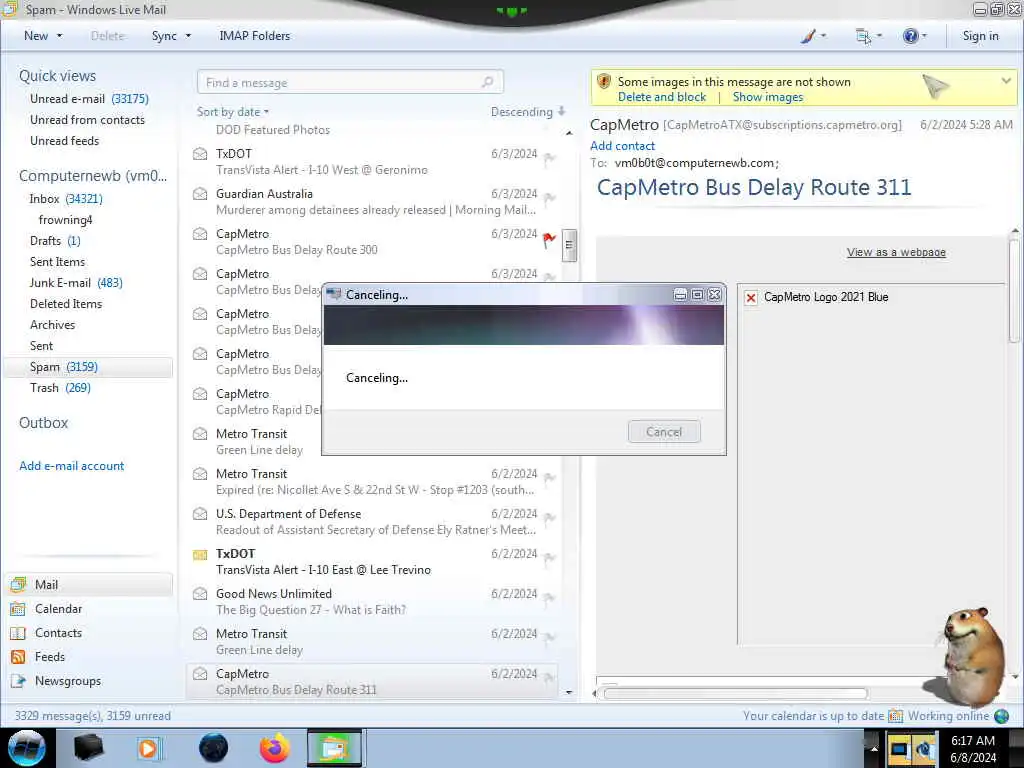Select the envelope icon beside U.S. Department of Defense
Image resolution: width=1024 pixels, height=768 pixels.
click(200, 514)
